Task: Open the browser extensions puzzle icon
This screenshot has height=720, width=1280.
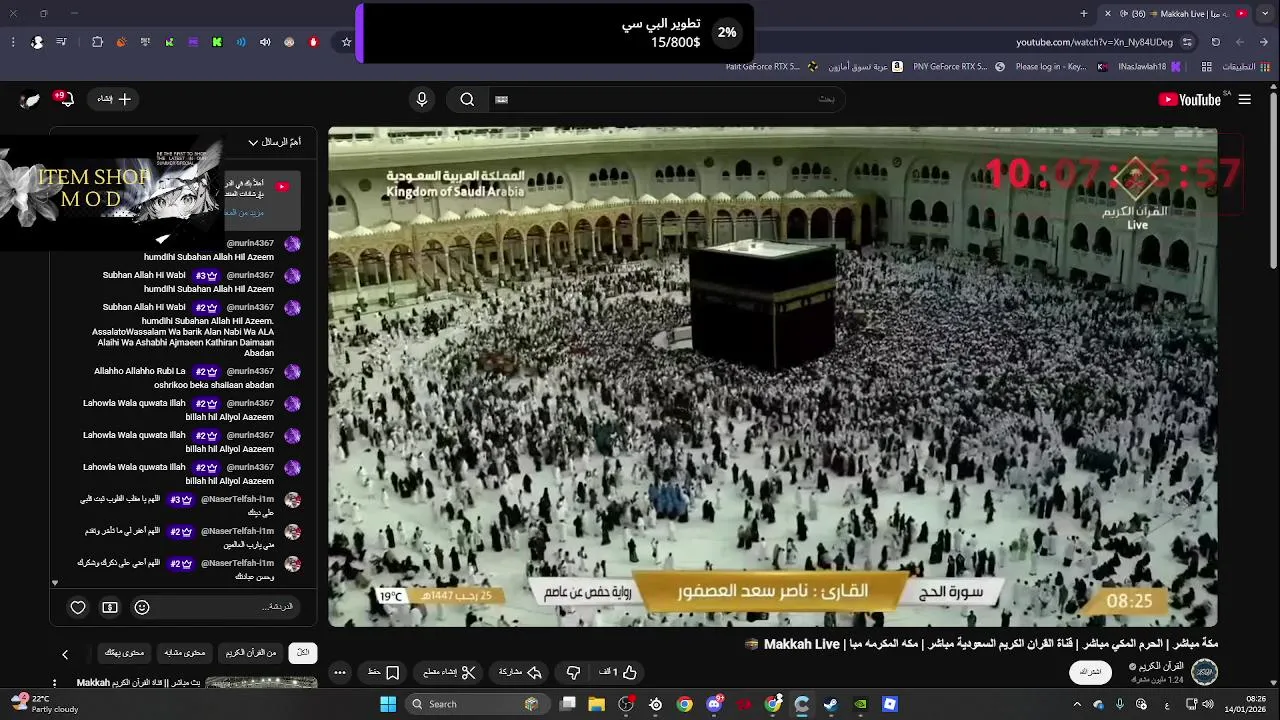Action: [97, 42]
